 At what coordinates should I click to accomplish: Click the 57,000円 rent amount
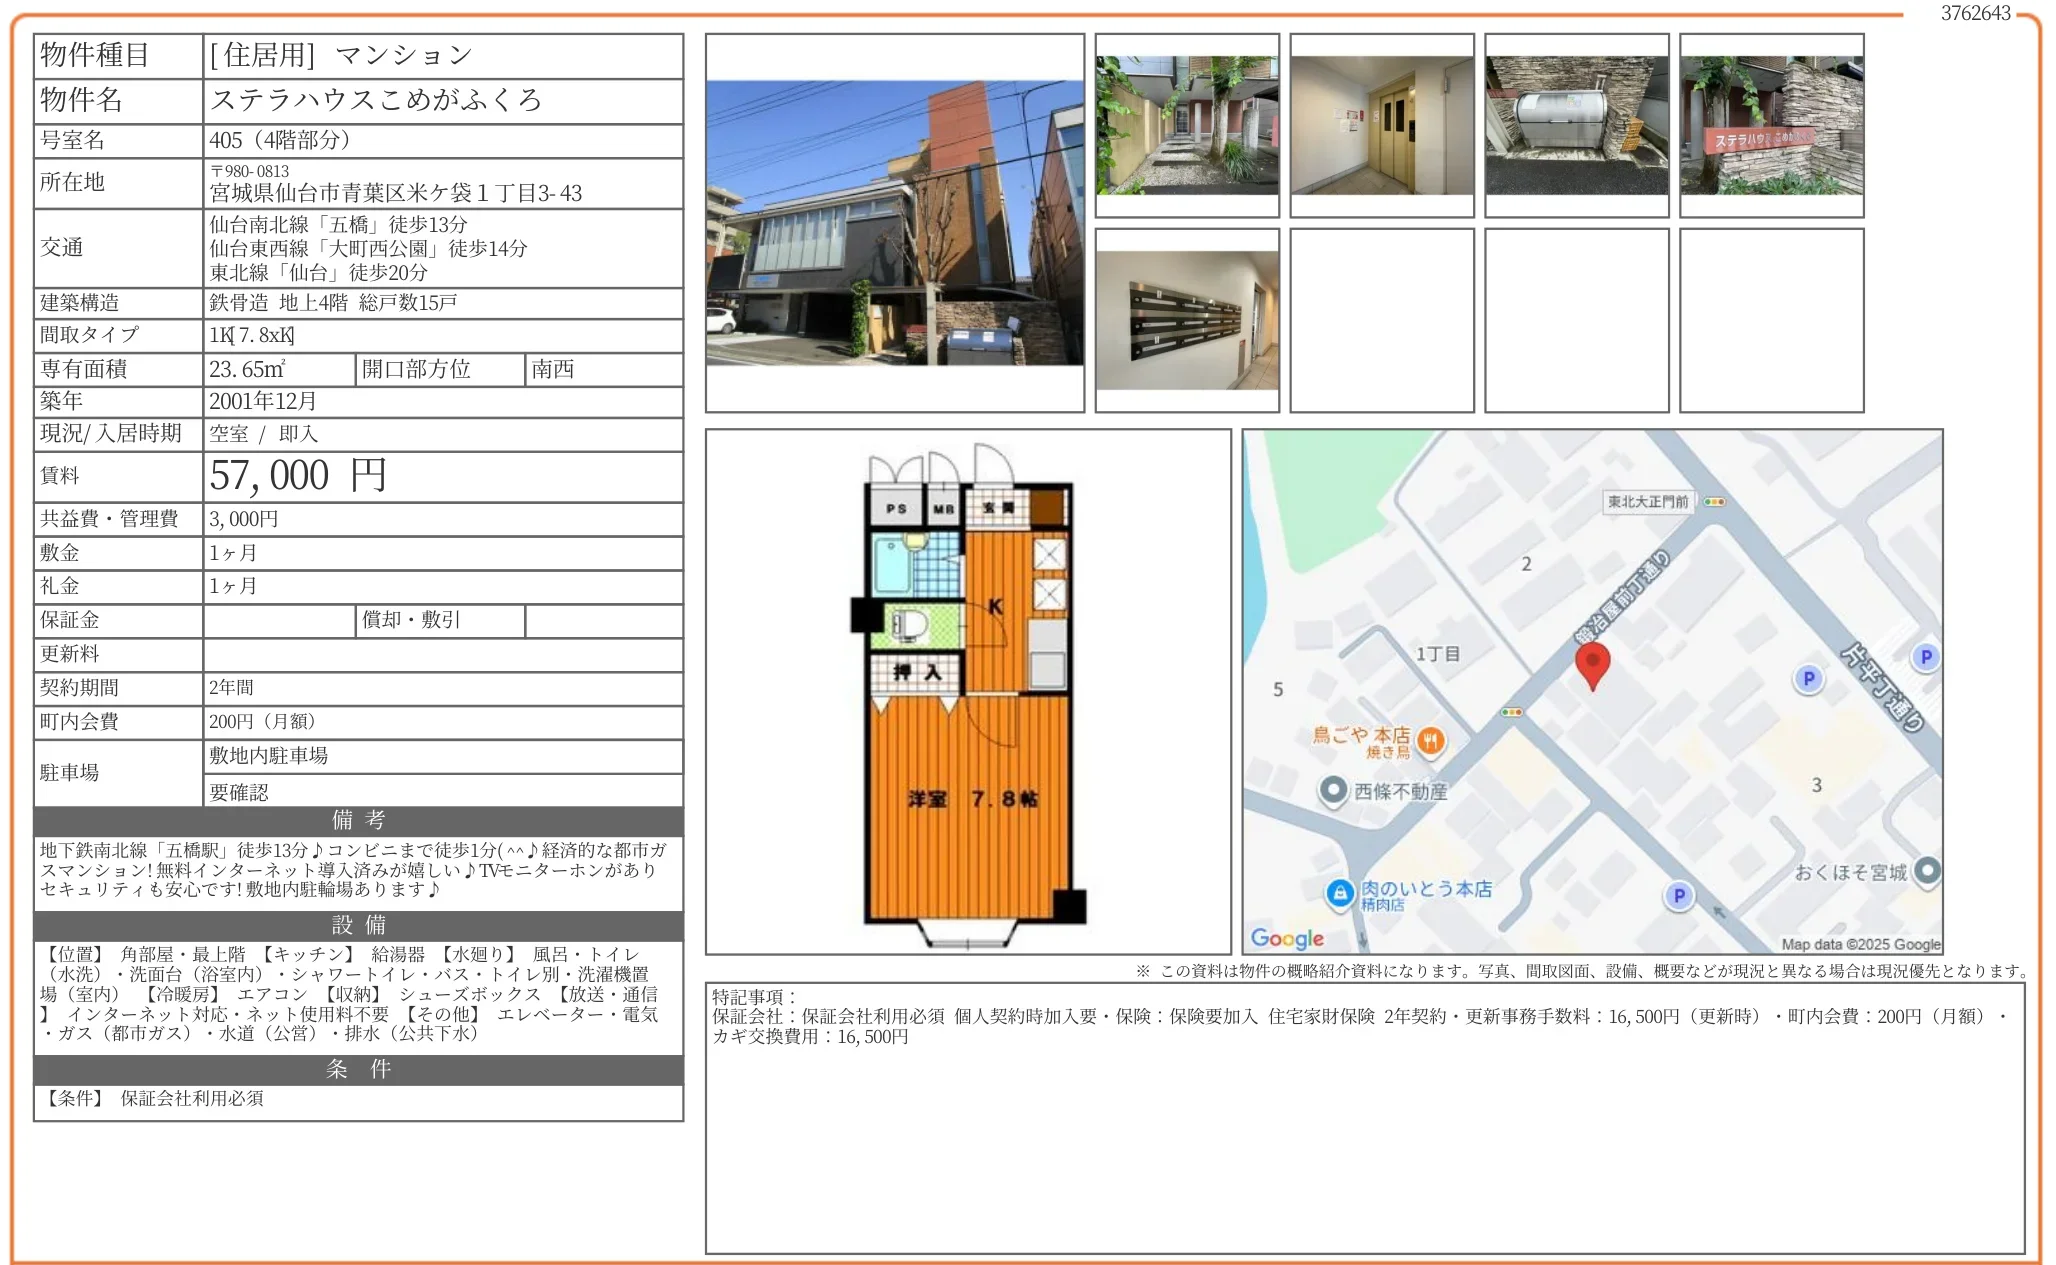(x=298, y=476)
